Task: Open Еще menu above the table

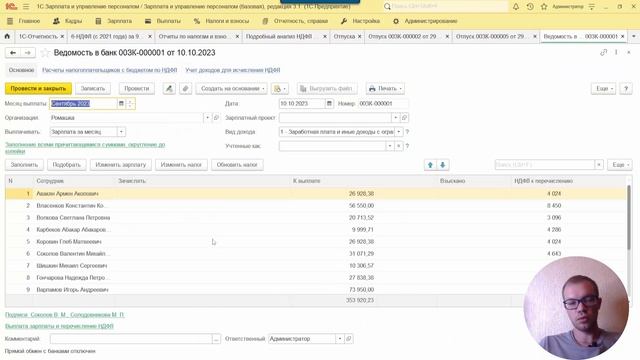Action: 620,165
